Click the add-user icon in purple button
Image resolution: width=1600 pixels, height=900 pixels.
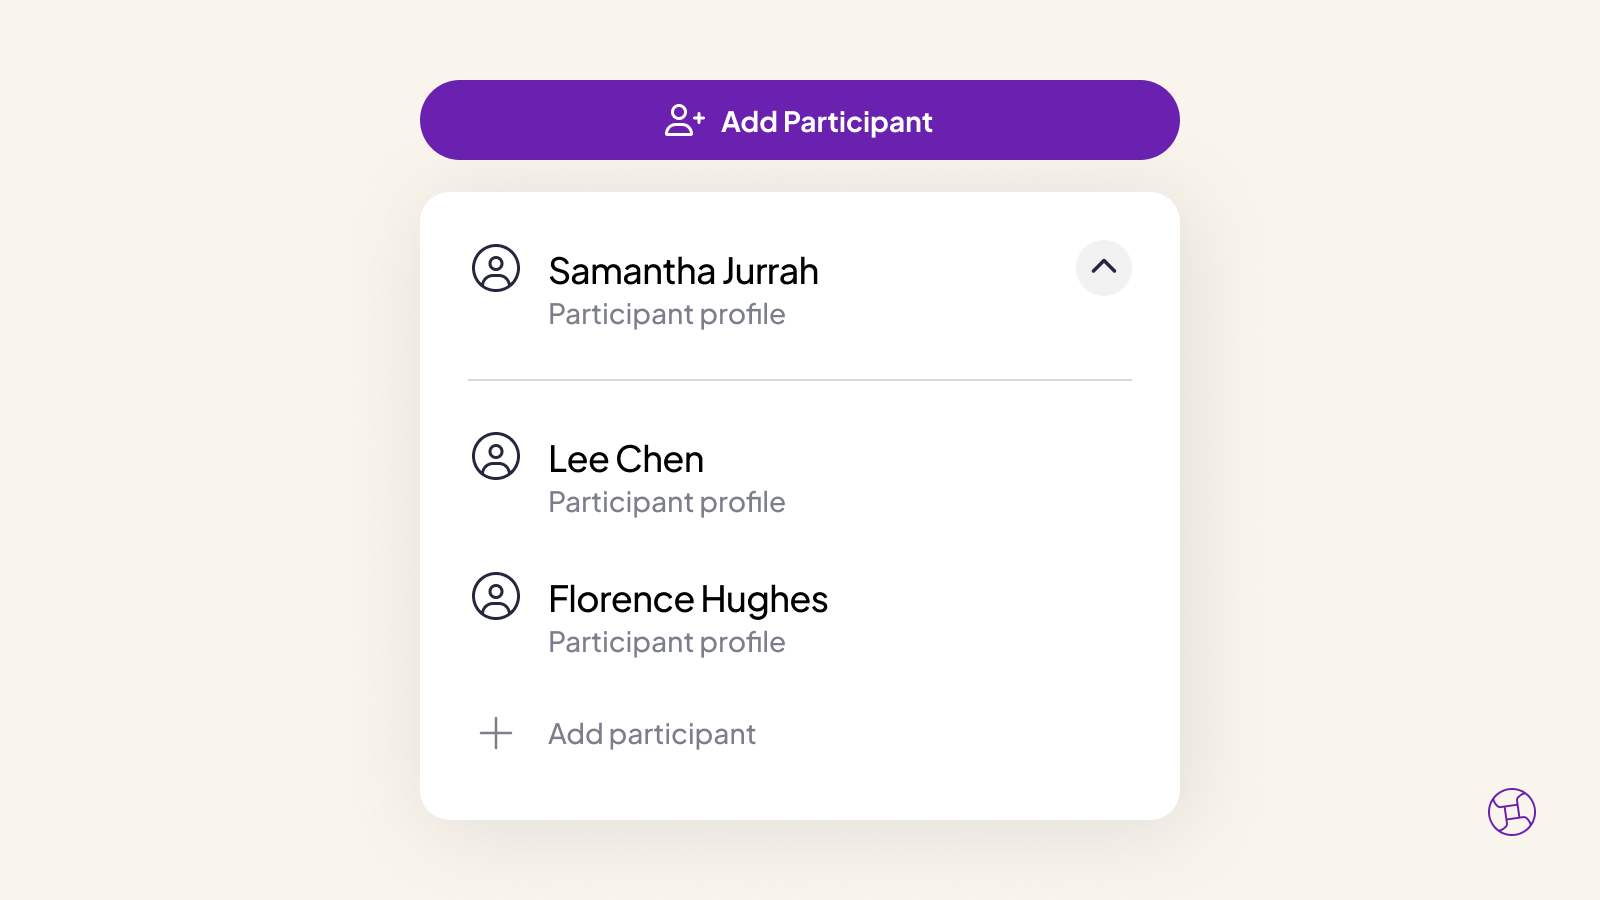click(x=684, y=121)
